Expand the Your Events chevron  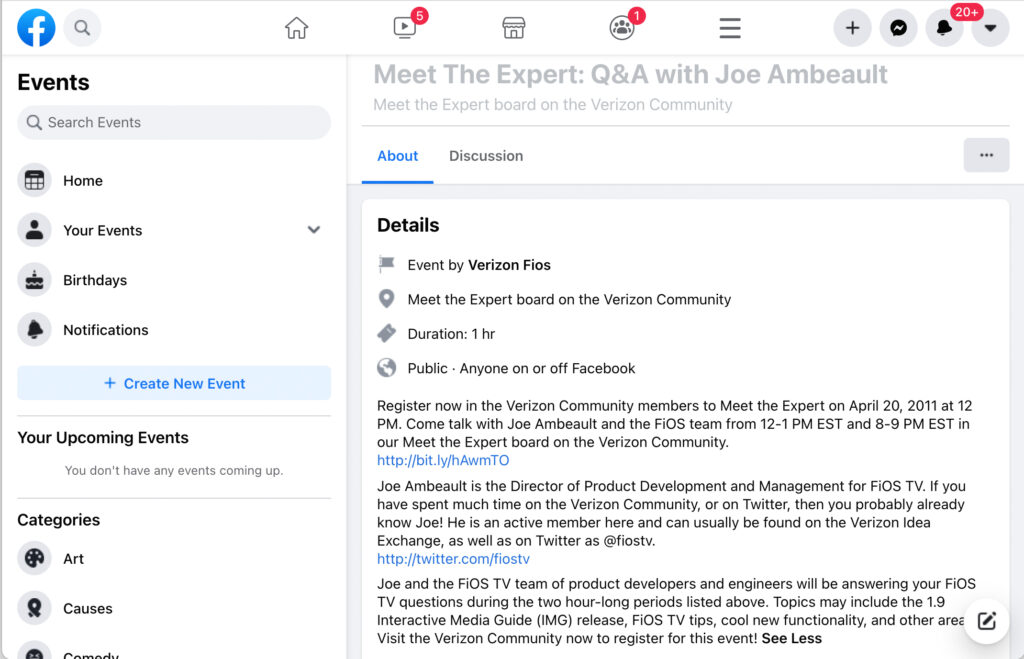point(313,230)
